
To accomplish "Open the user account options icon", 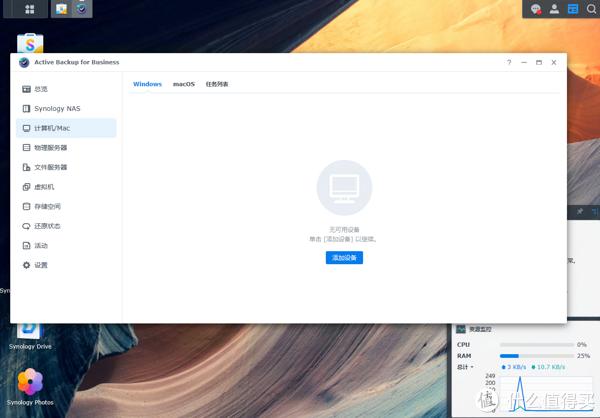I will pos(554,9).
